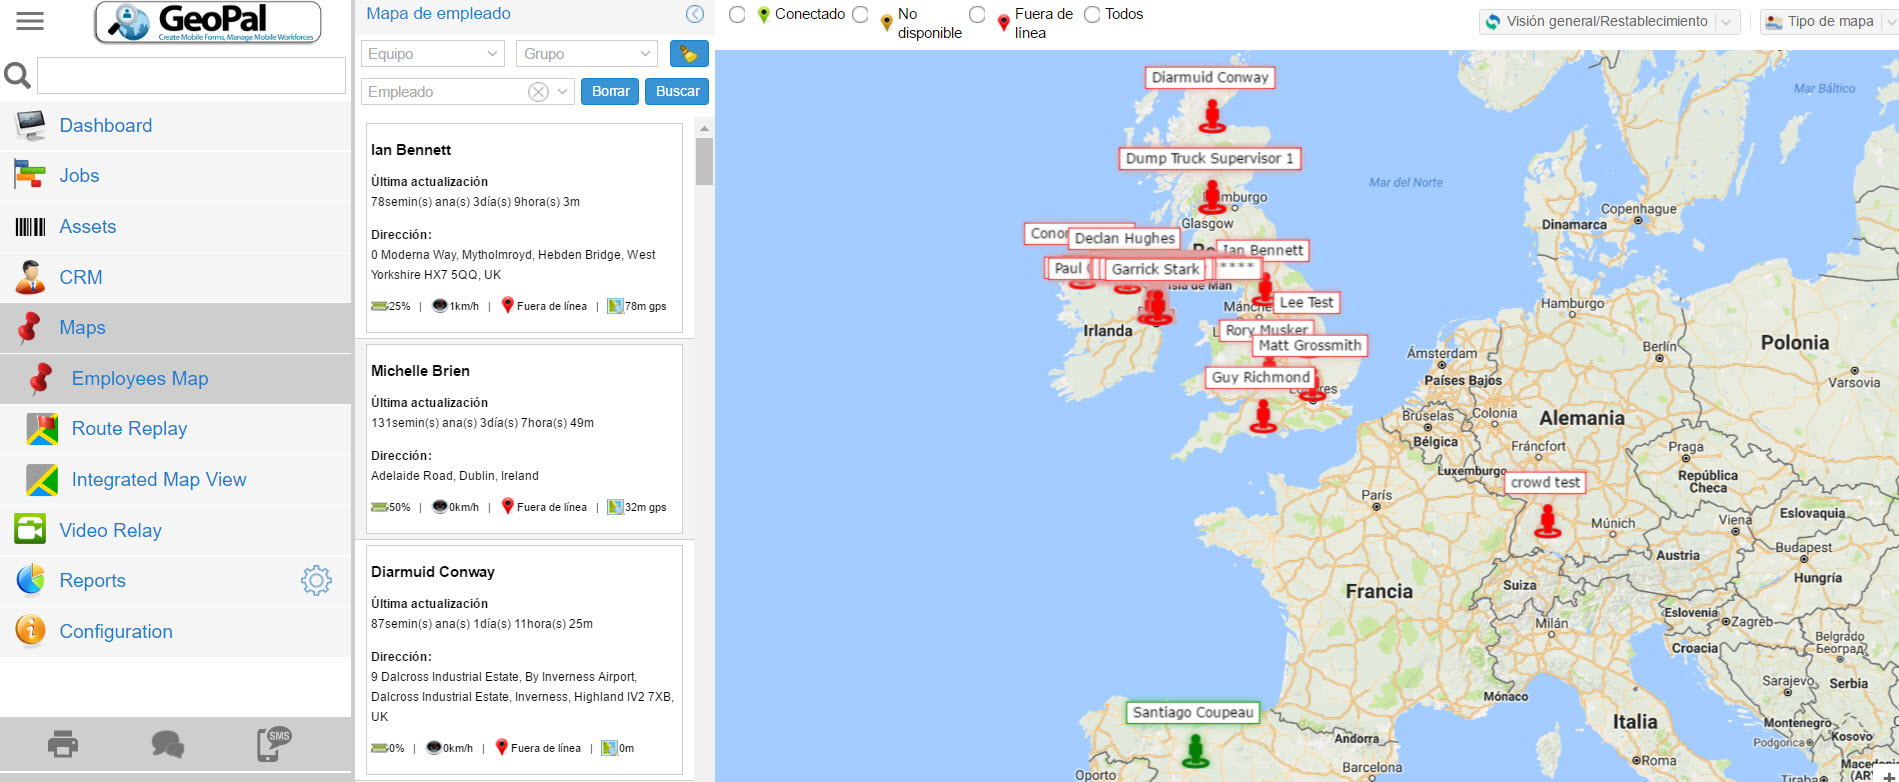Viewport: 1899px width, 782px height.
Task: Select the Conectado radio button
Action: (737, 14)
